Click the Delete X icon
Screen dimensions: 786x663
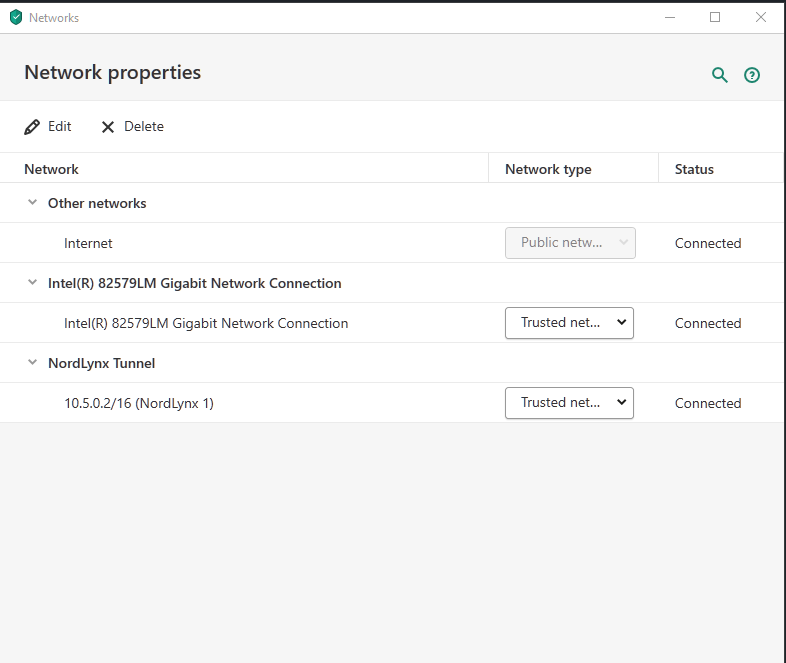pos(108,127)
